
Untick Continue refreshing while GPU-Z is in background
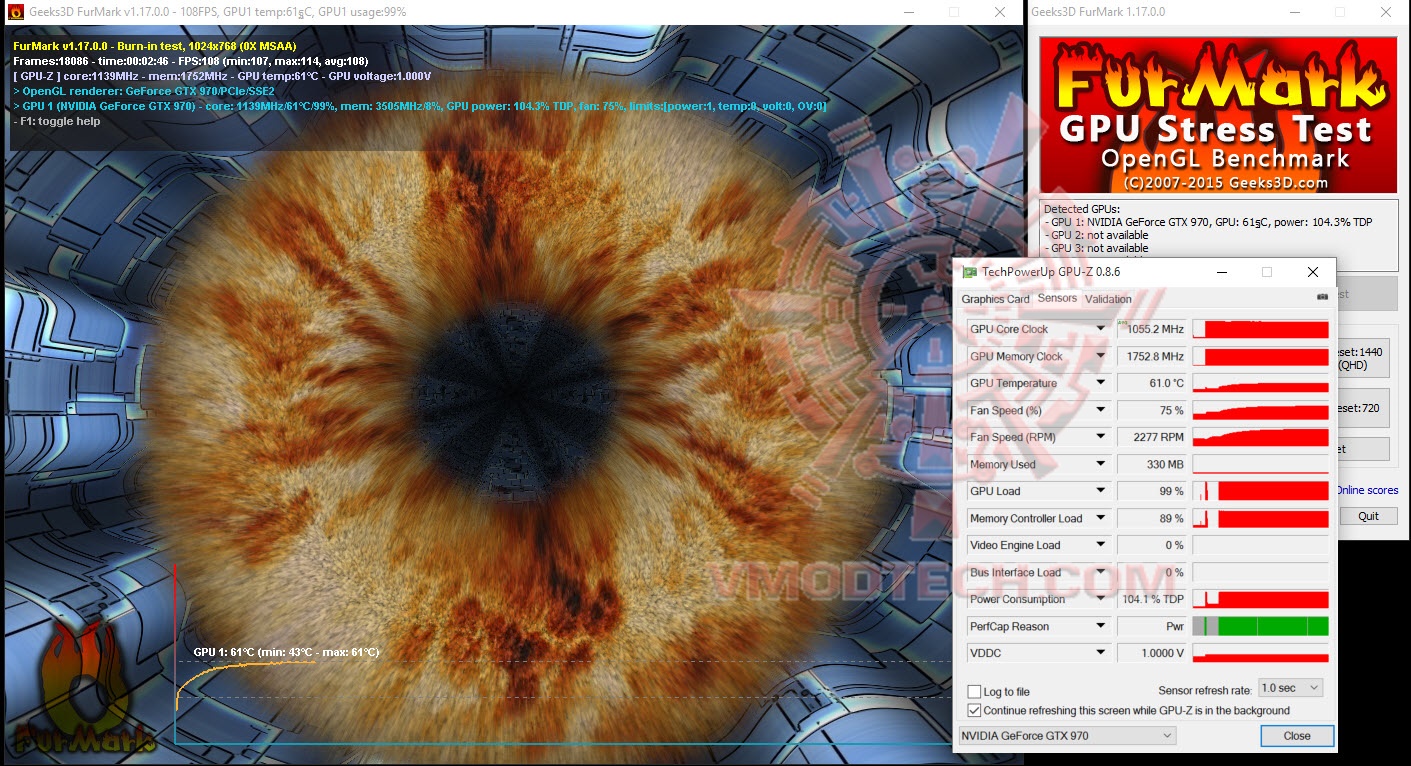[x=974, y=711]
